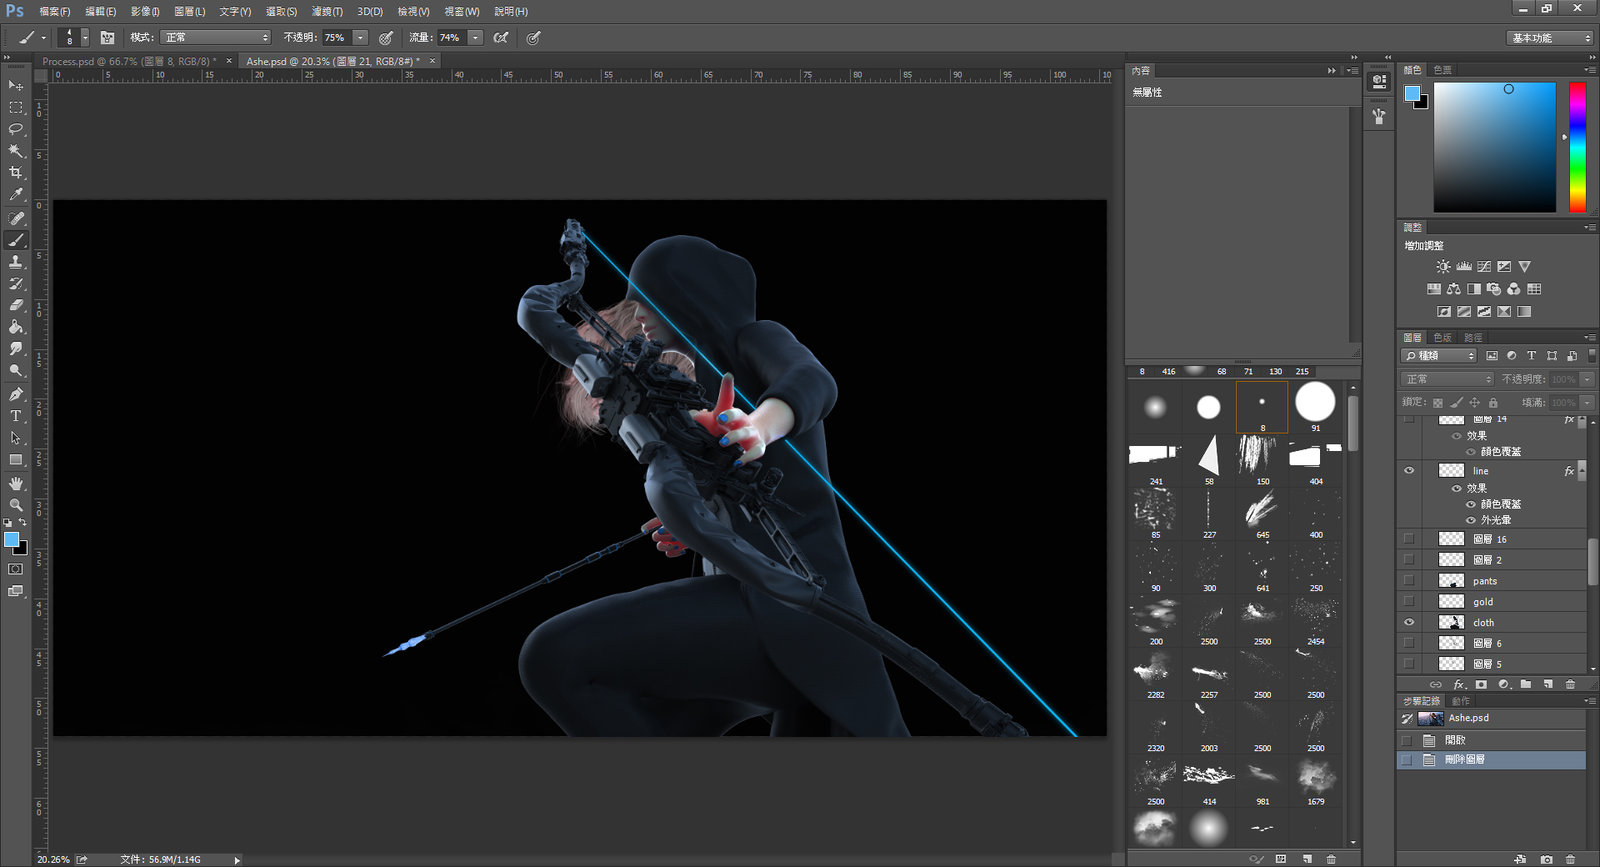Open the 基本功能 workspace dropdown

(1549, 38)
